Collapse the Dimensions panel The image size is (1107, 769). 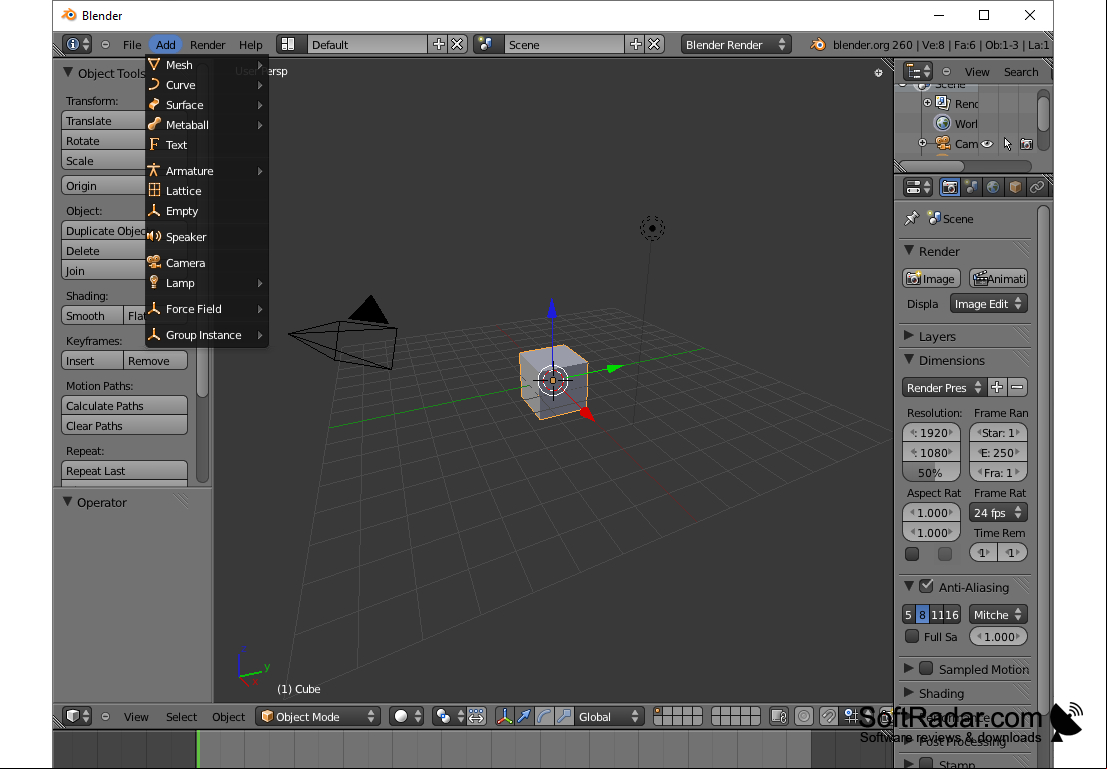pyautogui.click(x=909, y=360)
